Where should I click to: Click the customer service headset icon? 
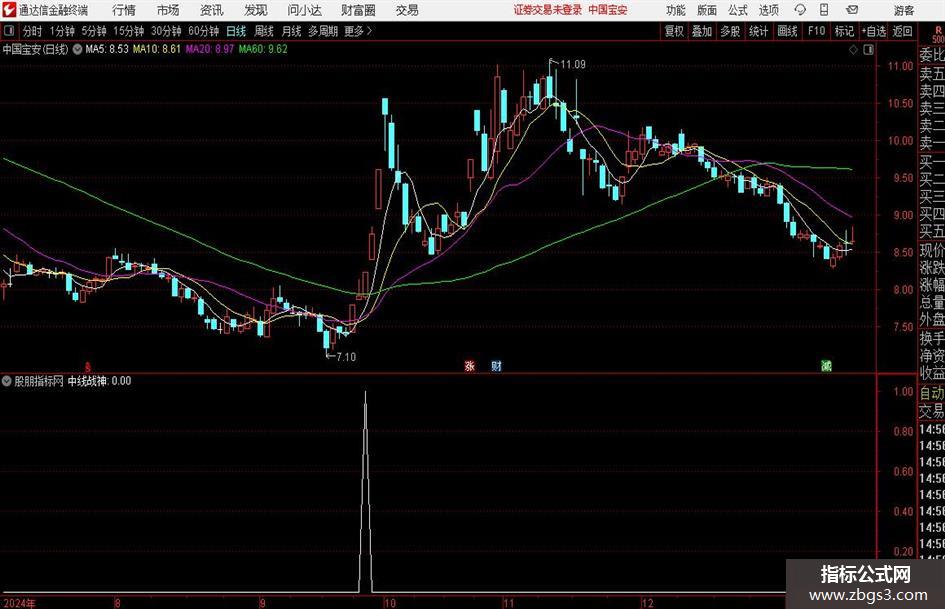click(x=800, y=10)
